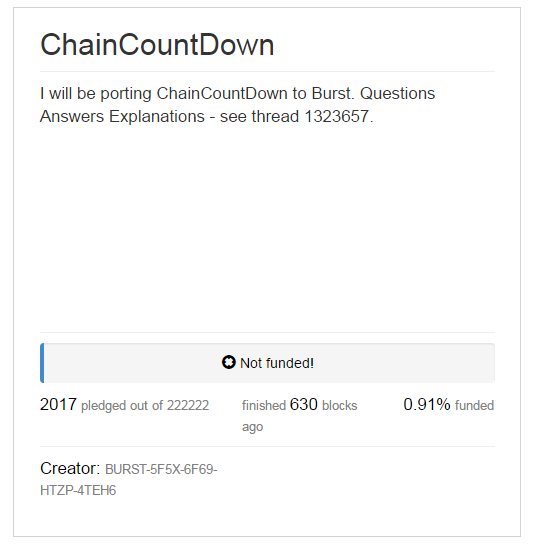534x546 pixels.
Task: Click the blue funding progress bar fill
Action: click(42, 363)
